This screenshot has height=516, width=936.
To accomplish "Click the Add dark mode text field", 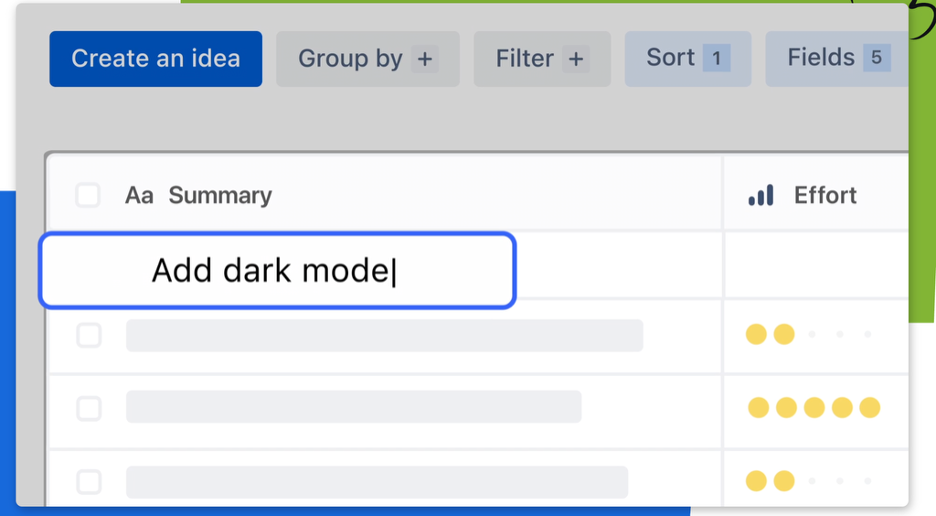I will point(277,270).
